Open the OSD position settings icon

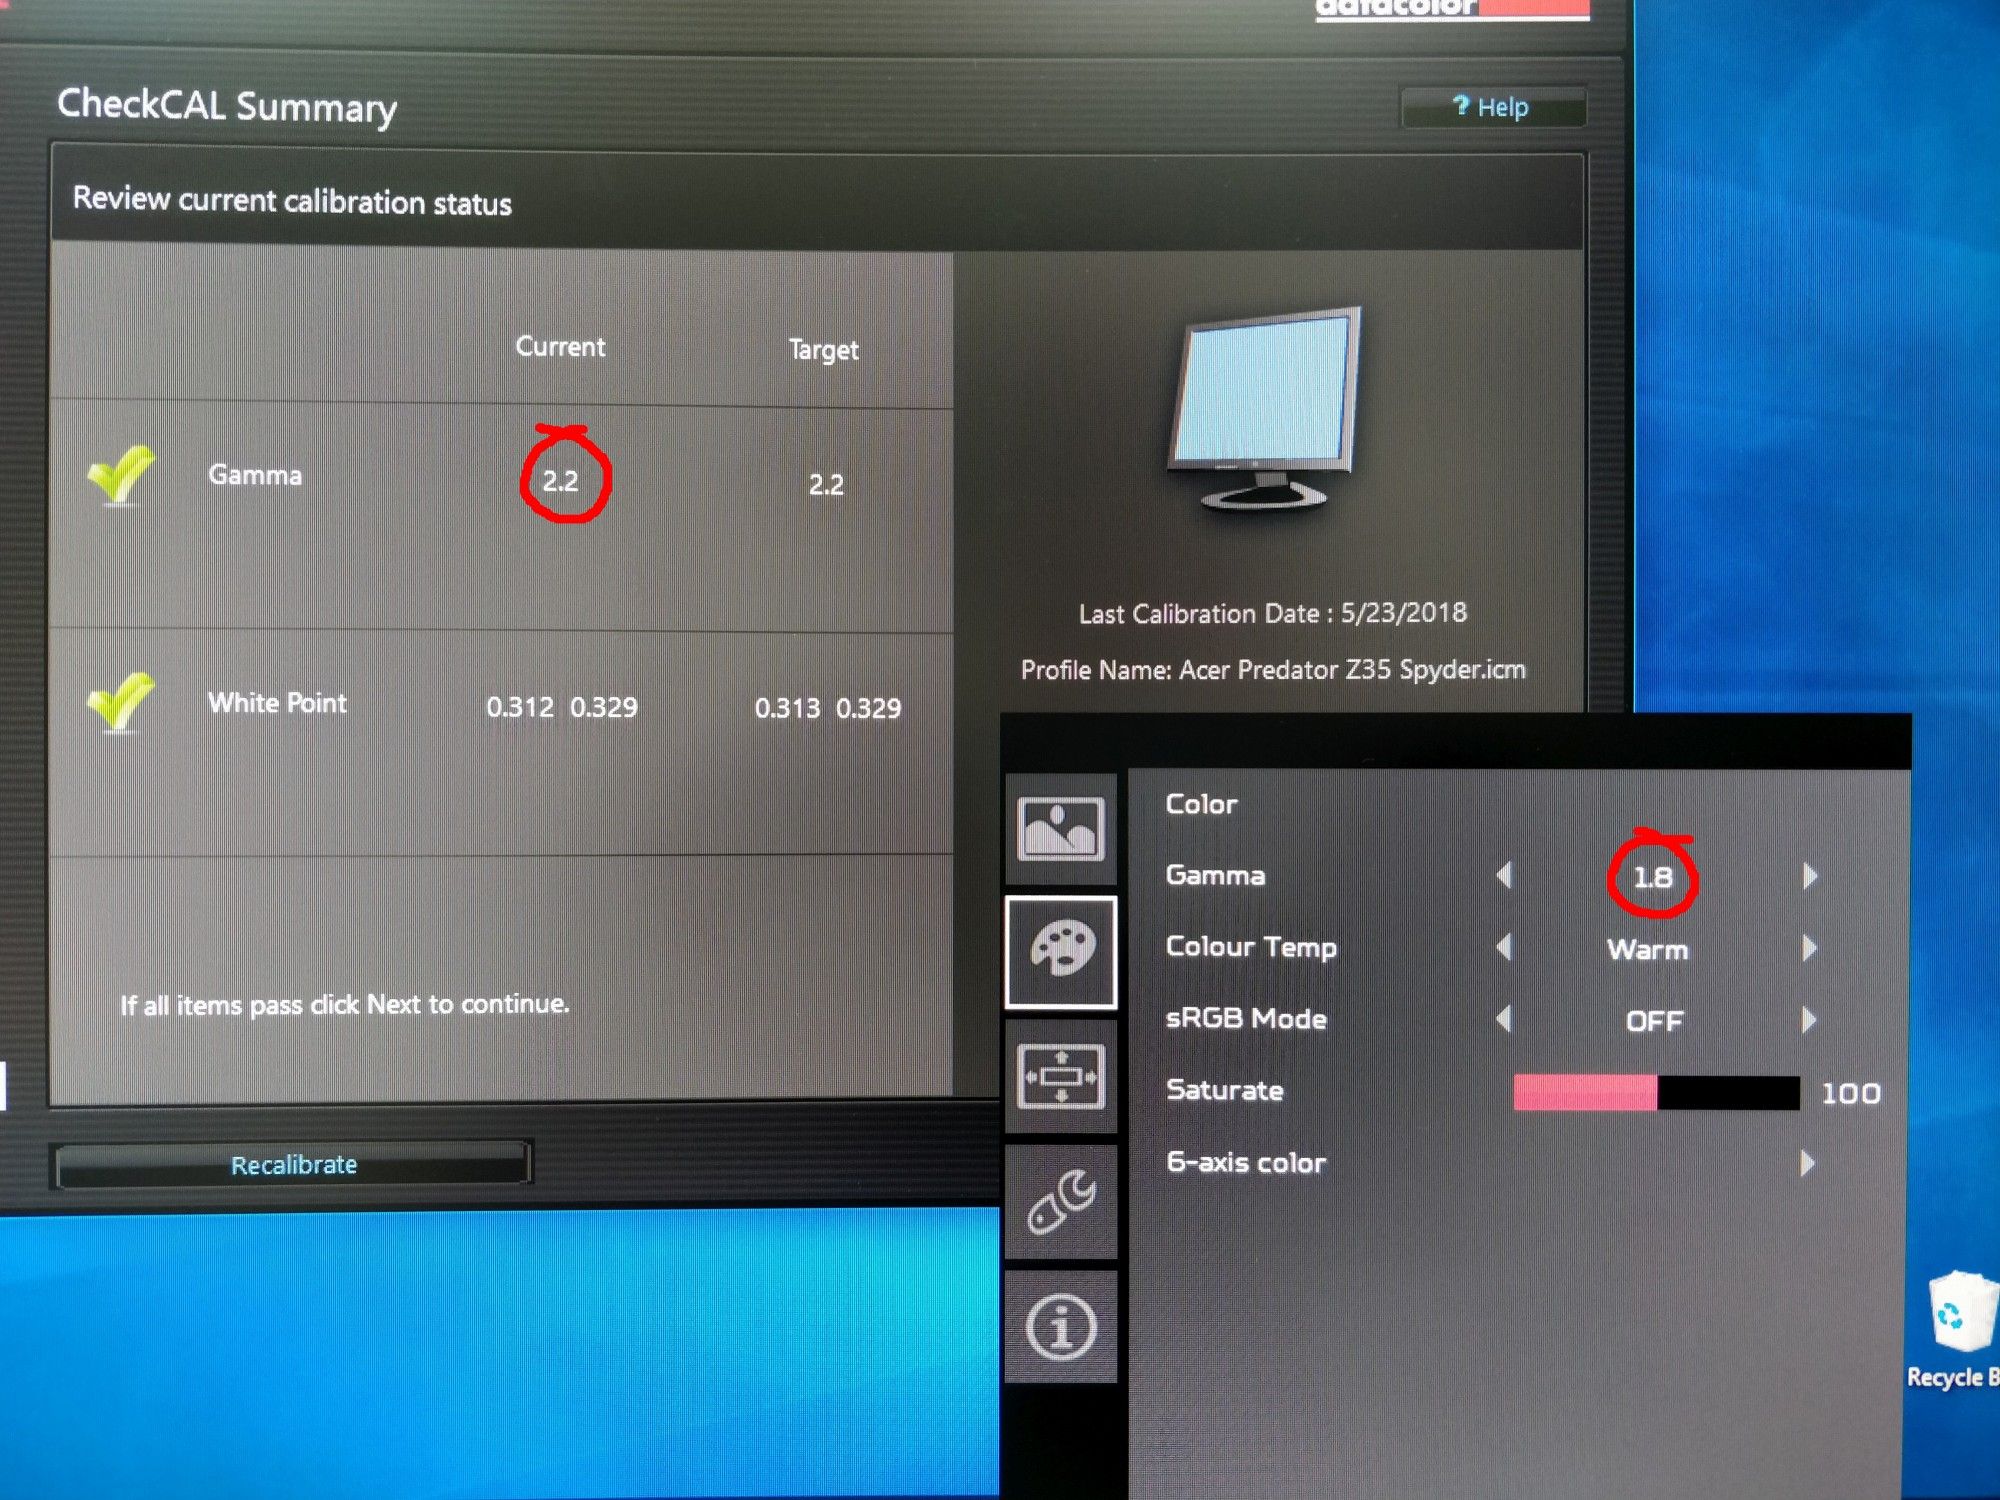click(1061, 1076)
